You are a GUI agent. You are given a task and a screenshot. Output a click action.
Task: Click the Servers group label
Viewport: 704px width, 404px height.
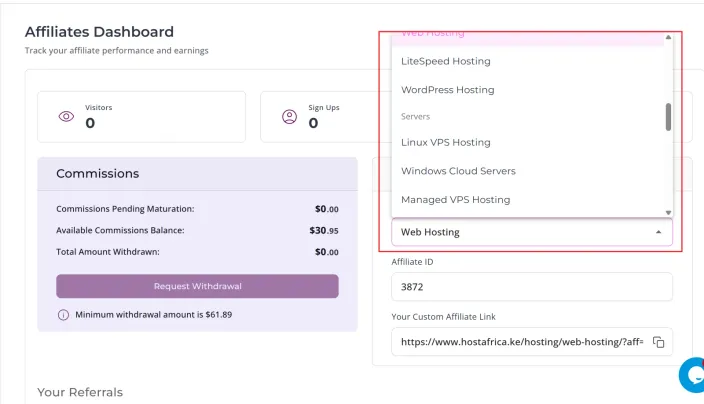415,117
